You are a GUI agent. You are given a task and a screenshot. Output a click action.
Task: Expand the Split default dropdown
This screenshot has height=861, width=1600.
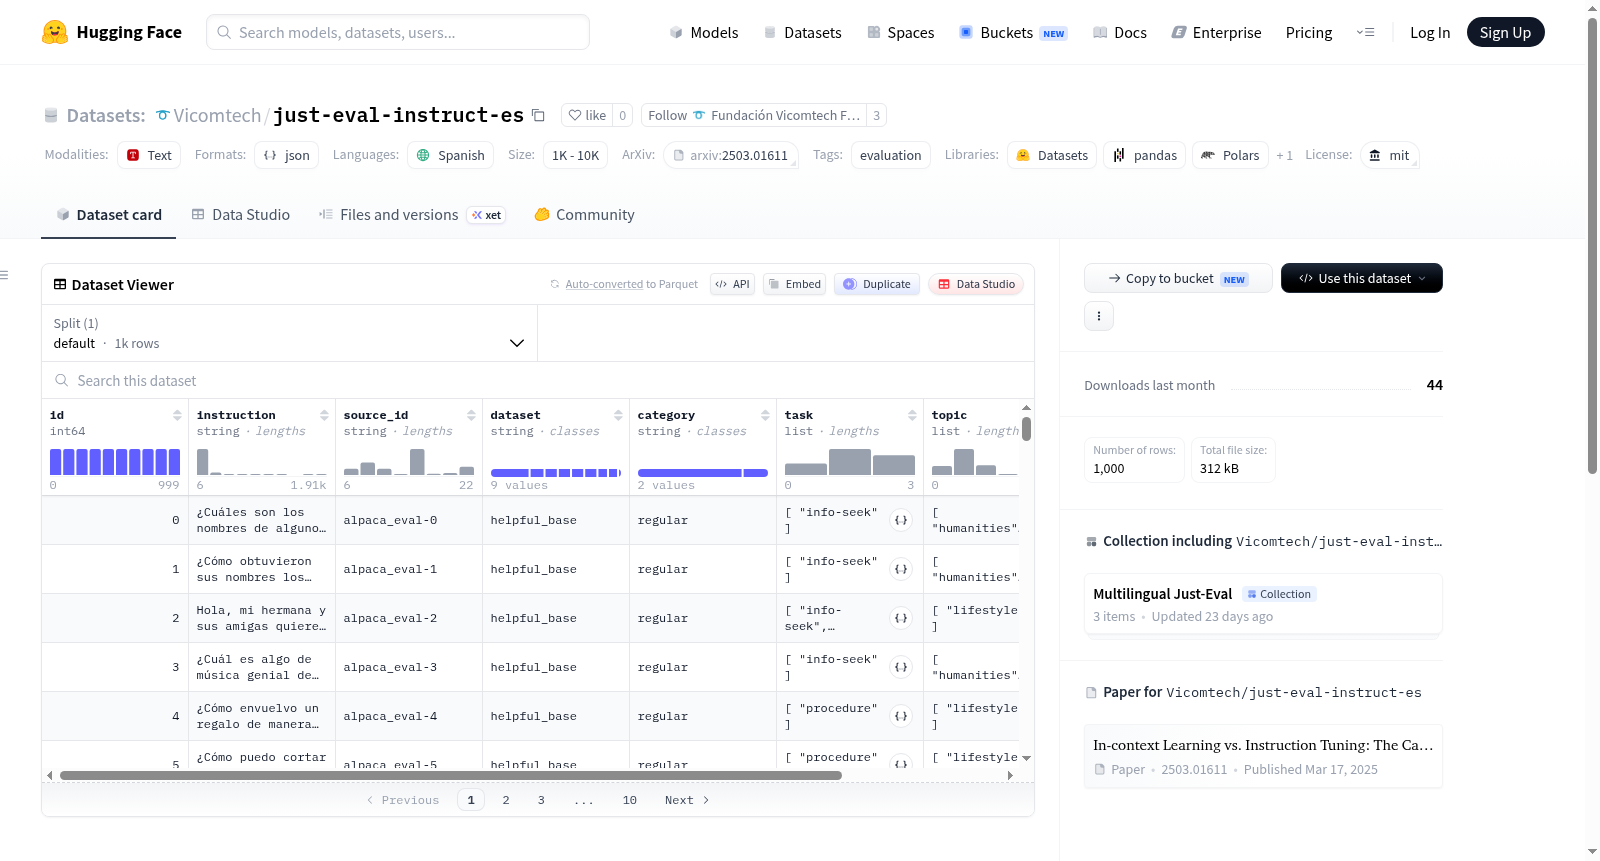[x=289, y=333]
